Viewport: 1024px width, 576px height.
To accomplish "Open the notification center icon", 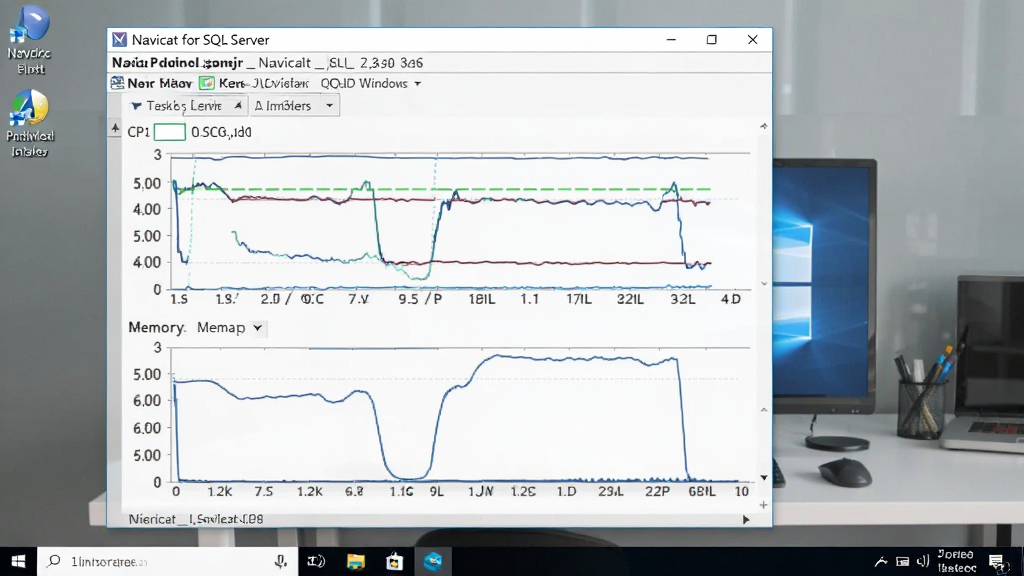I will pyautogui.click(x=997, y=562).
